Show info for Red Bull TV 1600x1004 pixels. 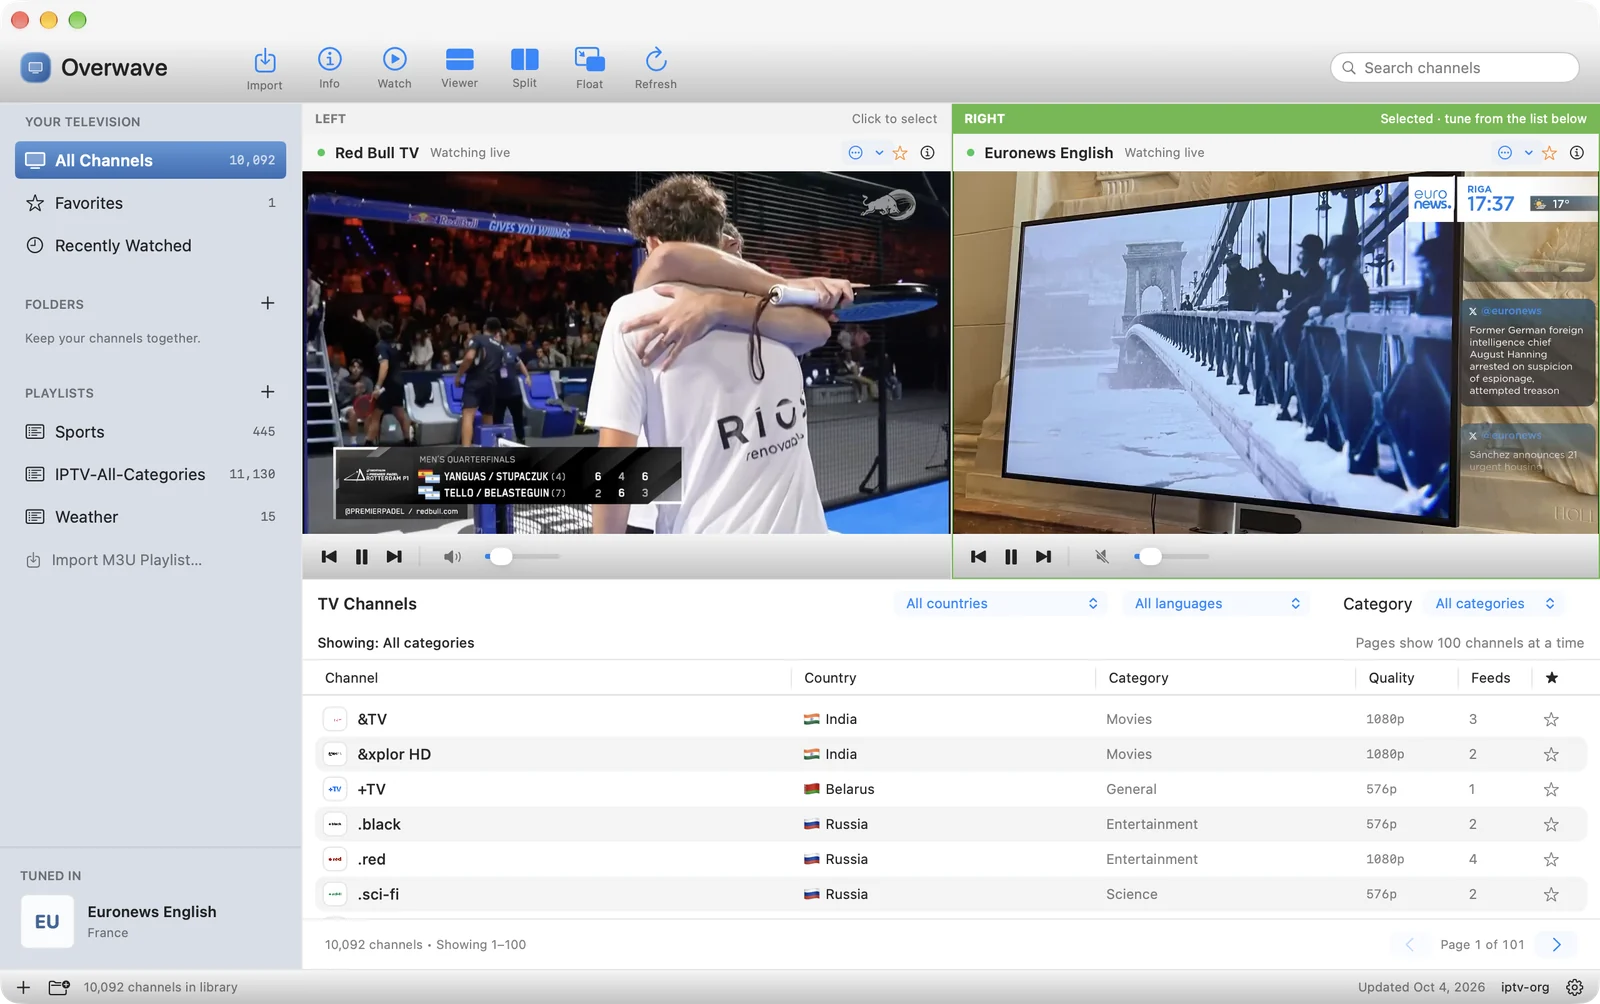coord(928,153)
